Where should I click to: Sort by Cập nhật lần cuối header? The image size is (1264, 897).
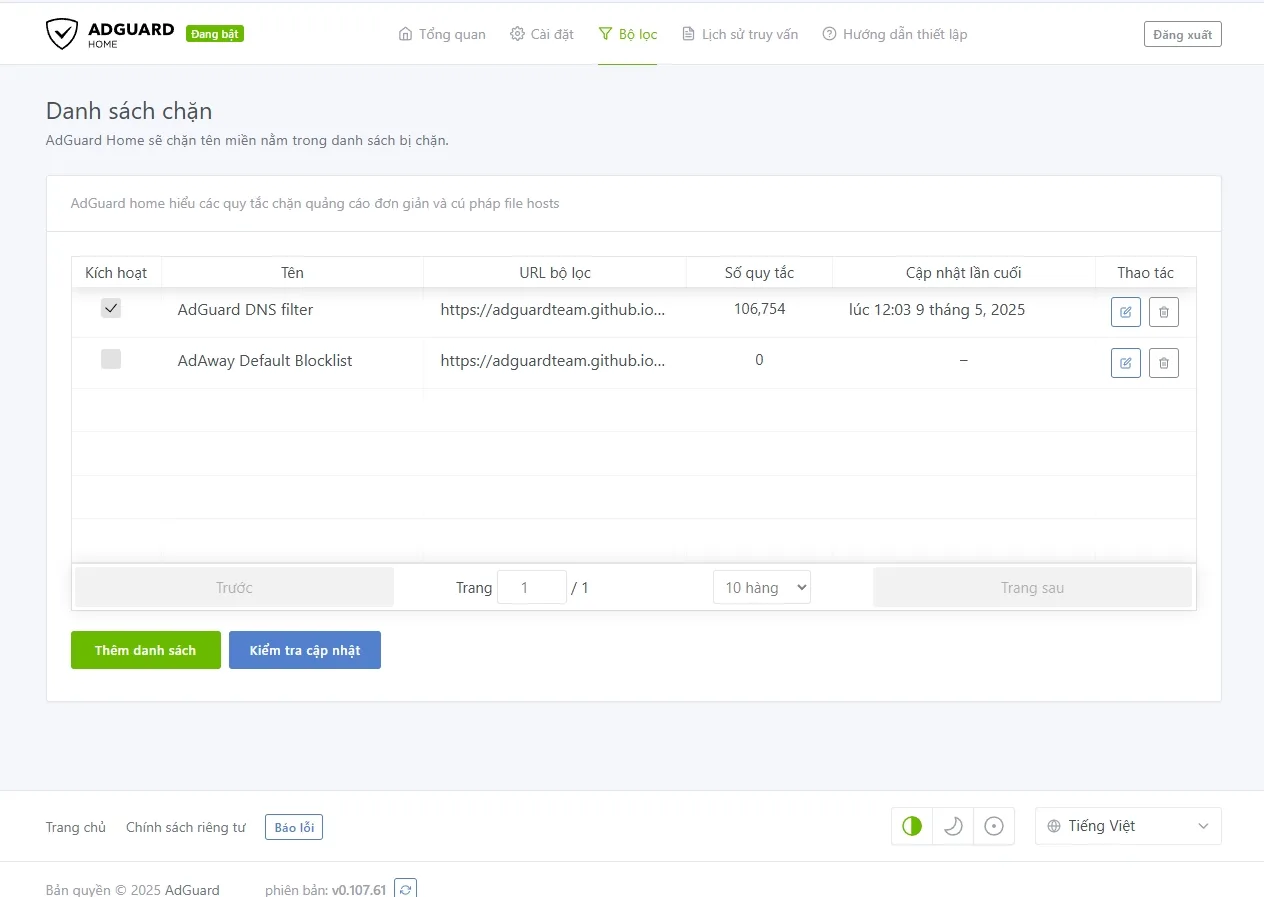click(963, 272)
